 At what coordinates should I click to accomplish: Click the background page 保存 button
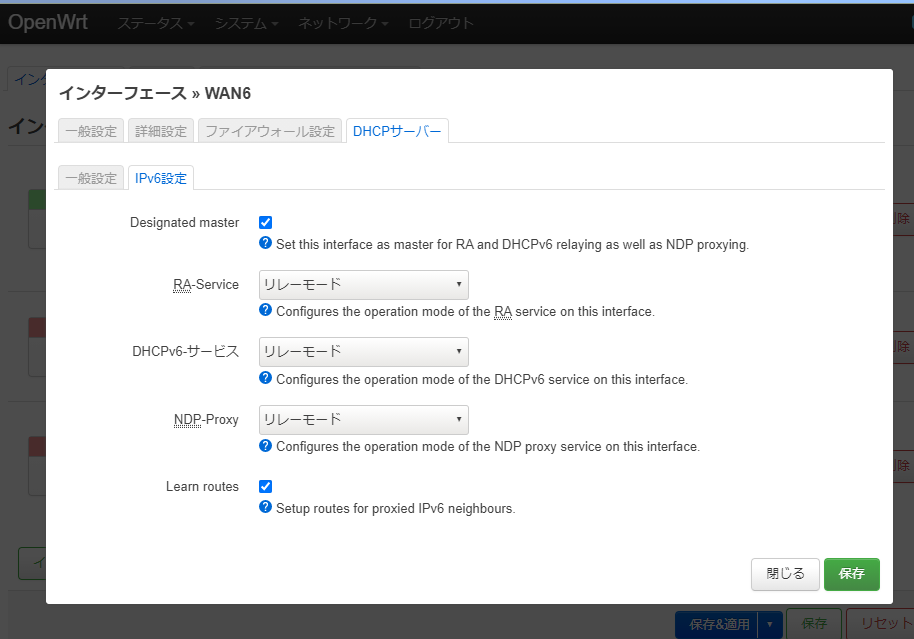tap(814, 624)
